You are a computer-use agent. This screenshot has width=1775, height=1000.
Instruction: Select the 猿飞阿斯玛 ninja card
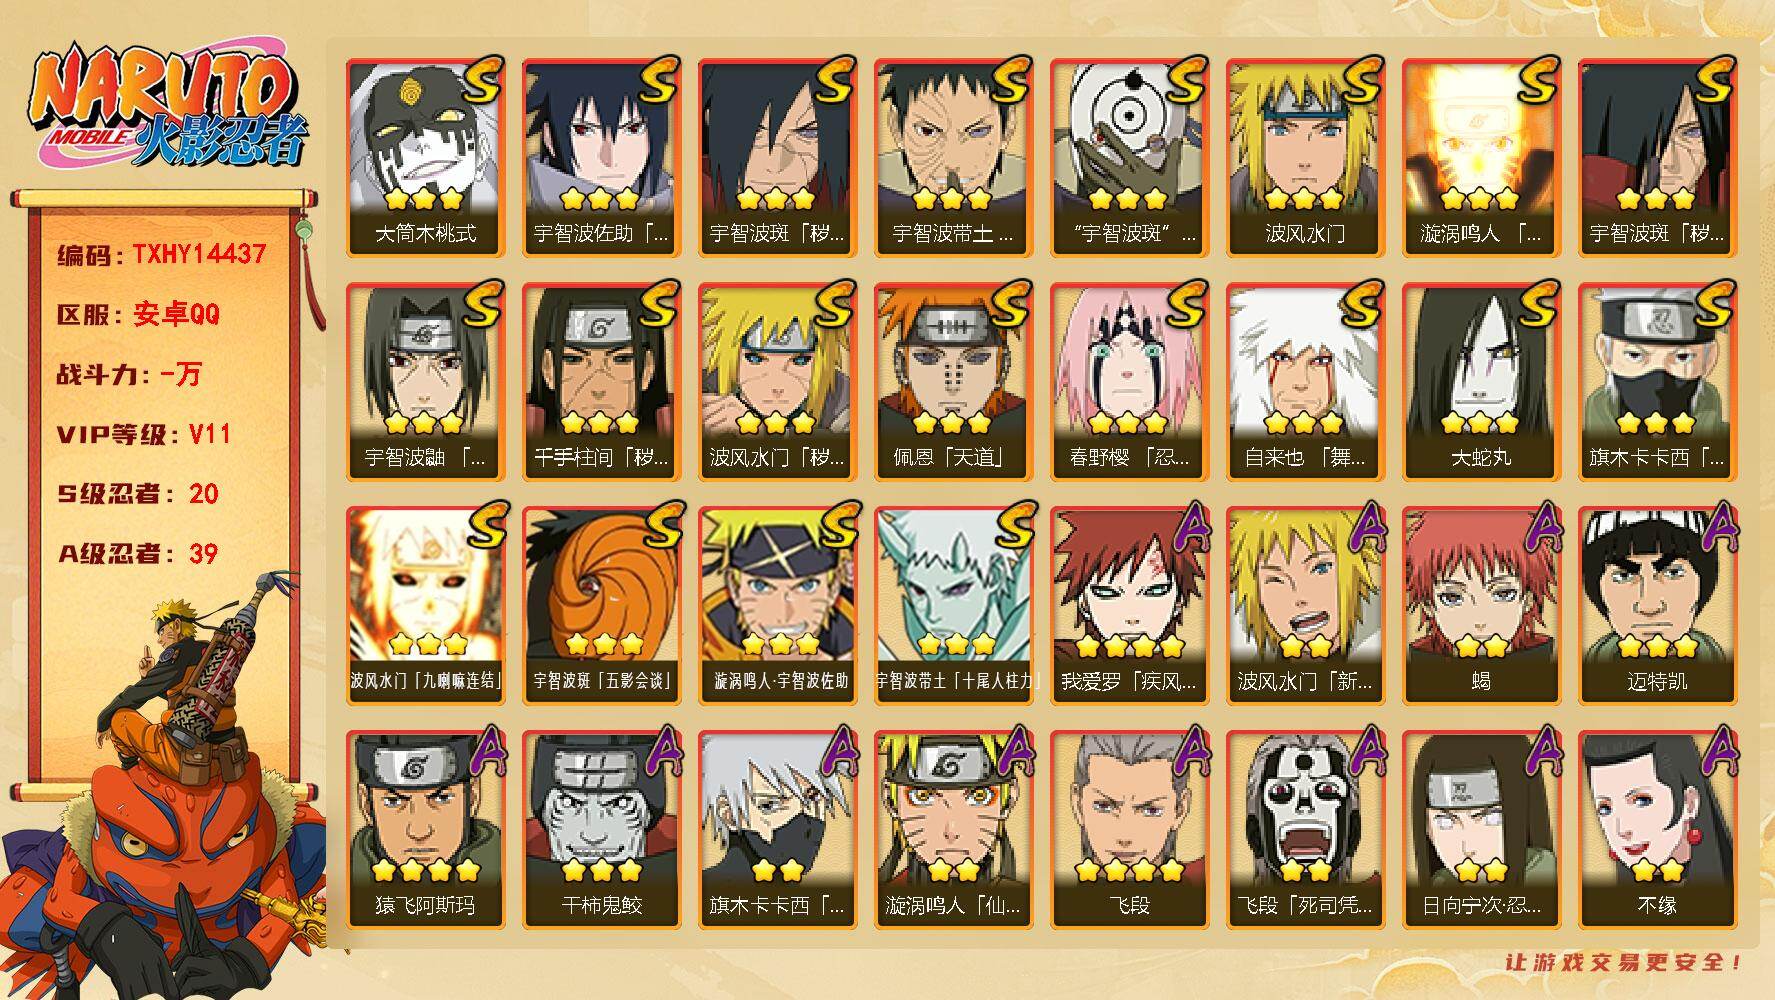click(x=425, y=830)
